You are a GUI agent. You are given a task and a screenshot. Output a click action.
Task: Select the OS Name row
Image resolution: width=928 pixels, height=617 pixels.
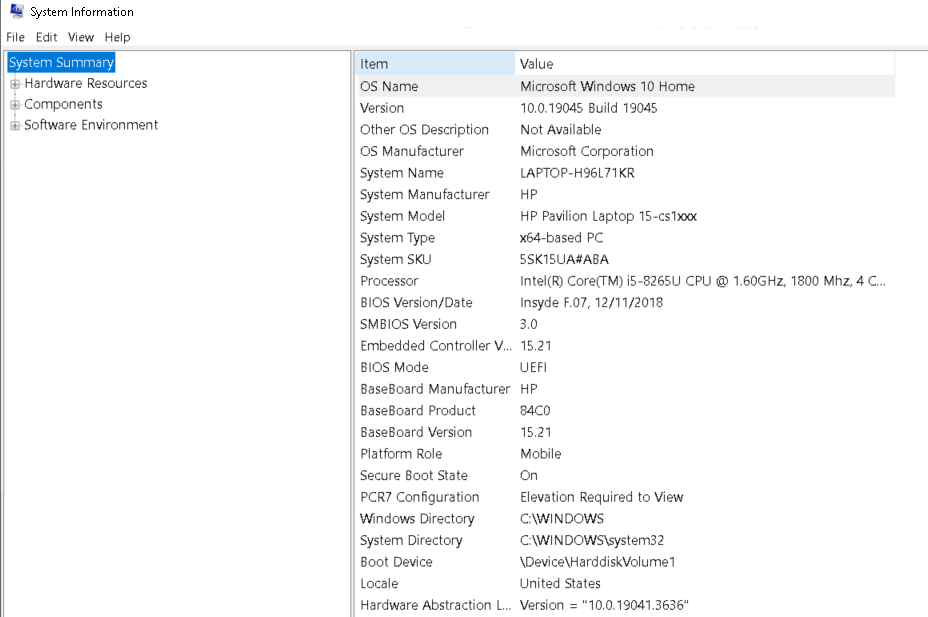[600, 86]
